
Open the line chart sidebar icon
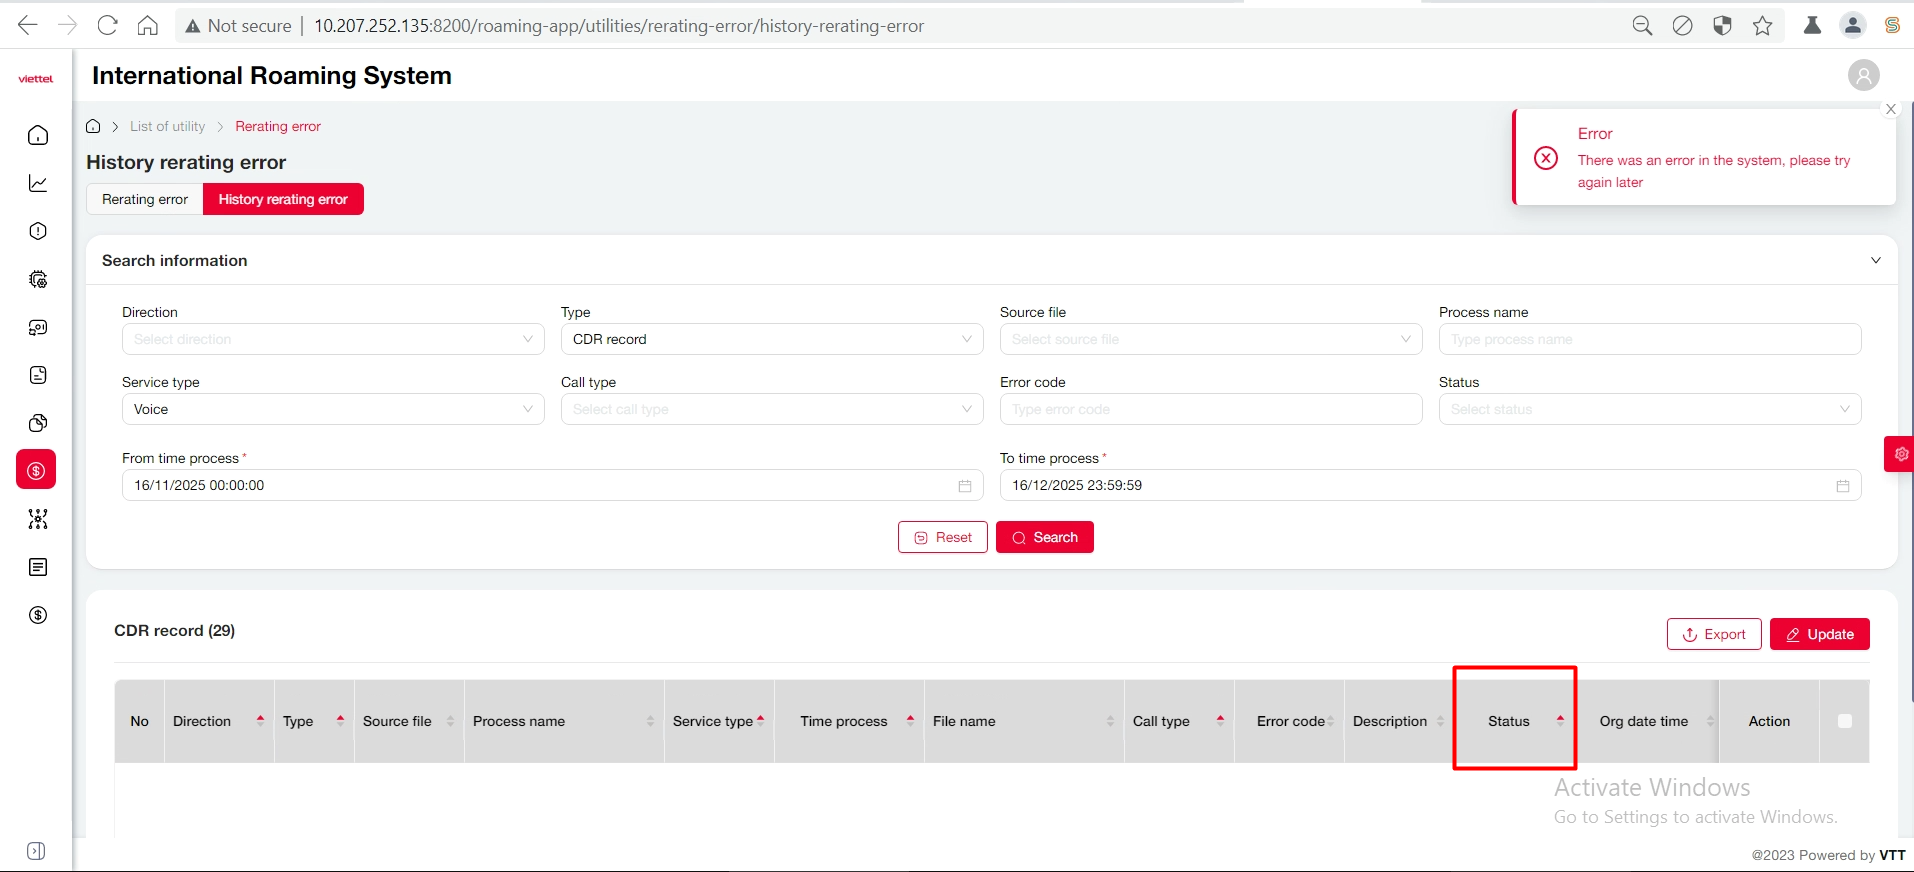click(38, 183)
